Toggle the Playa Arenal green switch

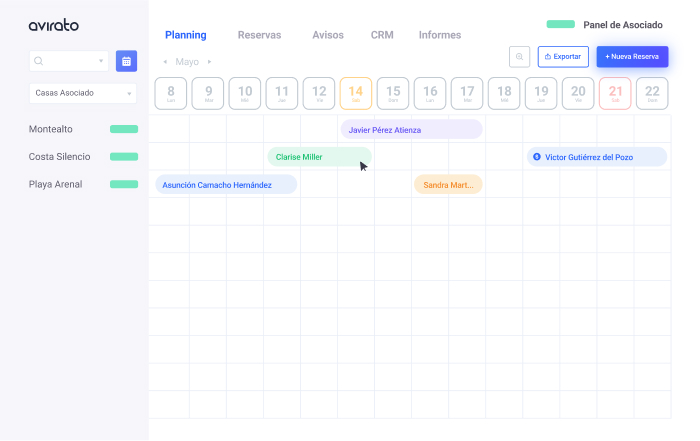pos(123,184)
